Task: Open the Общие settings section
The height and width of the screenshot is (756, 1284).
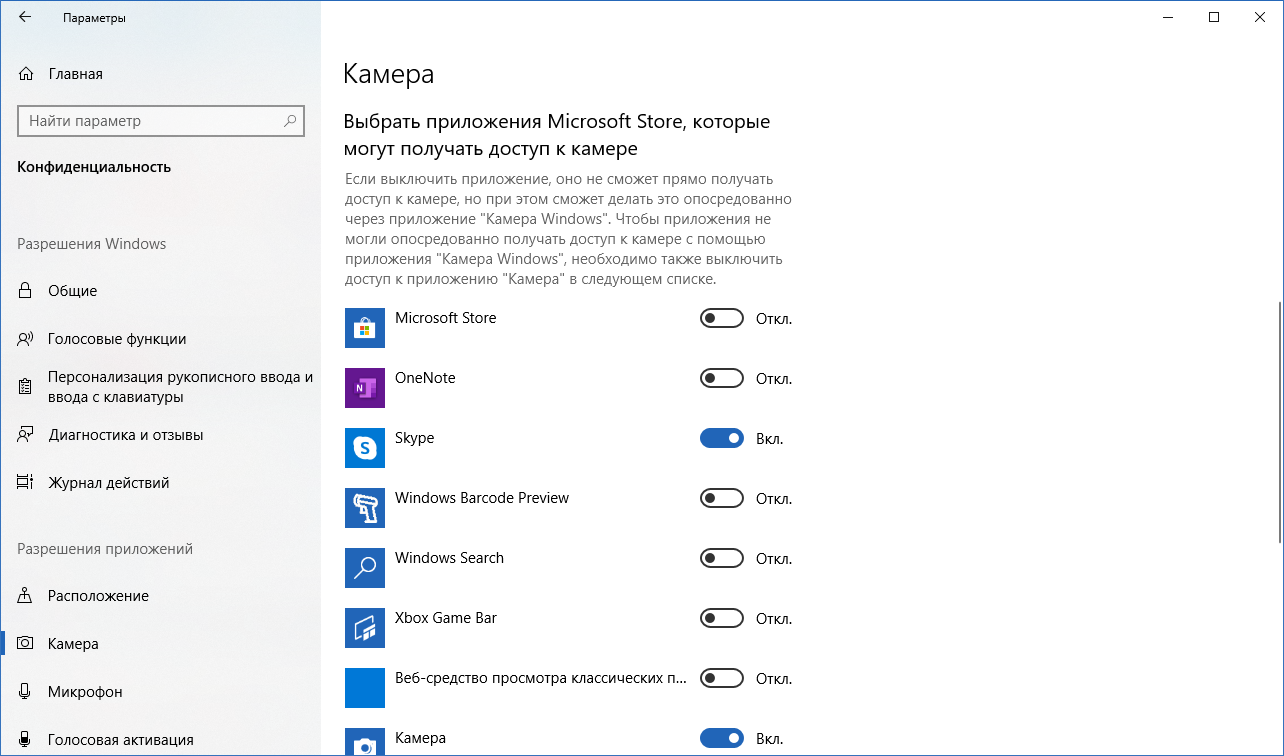Action: 160,291
